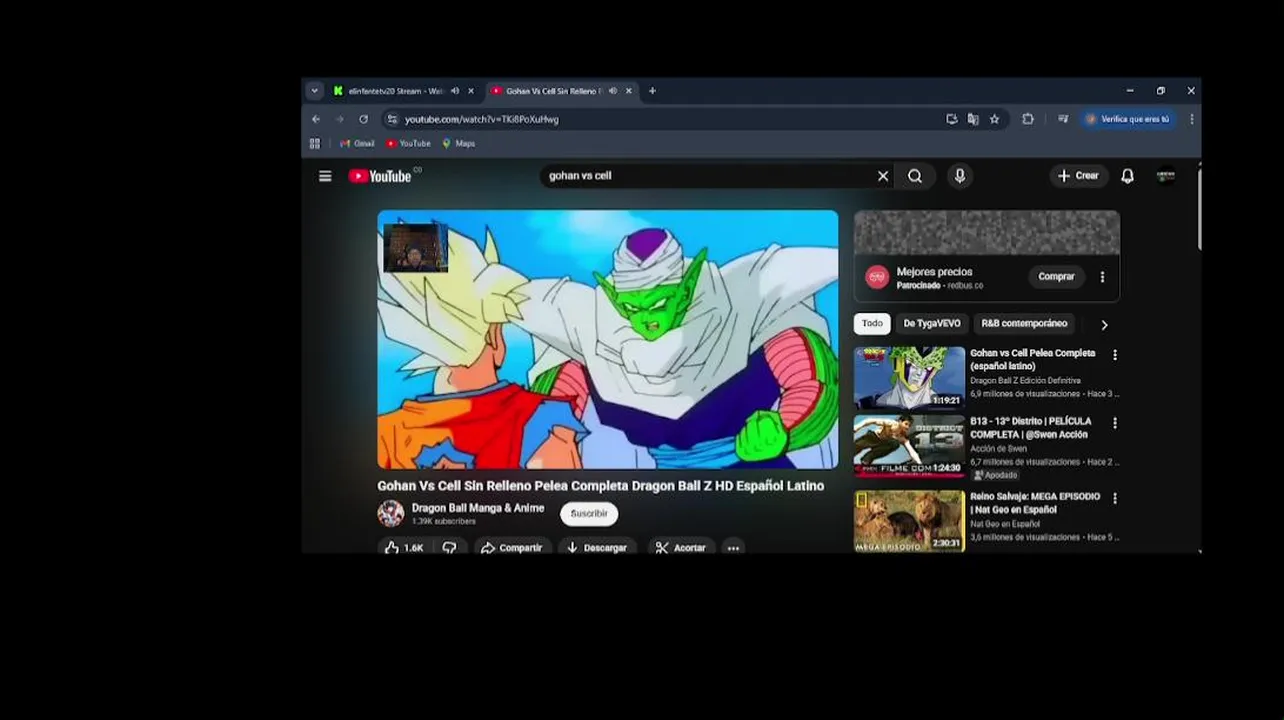1284x720 pixels.
Task: Expand the tab search dropdown arrow
Action: click(x=314, y=91)
